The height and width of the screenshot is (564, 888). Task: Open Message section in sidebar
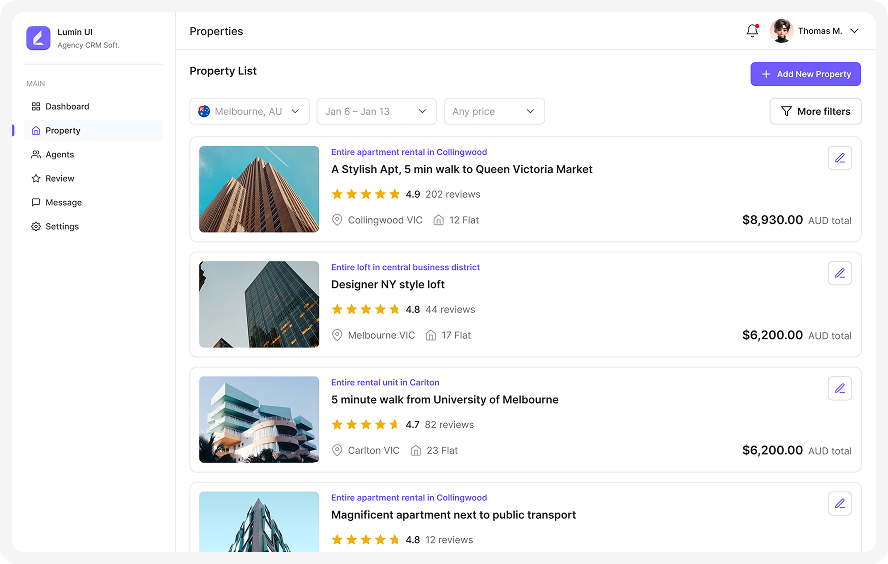63,203
